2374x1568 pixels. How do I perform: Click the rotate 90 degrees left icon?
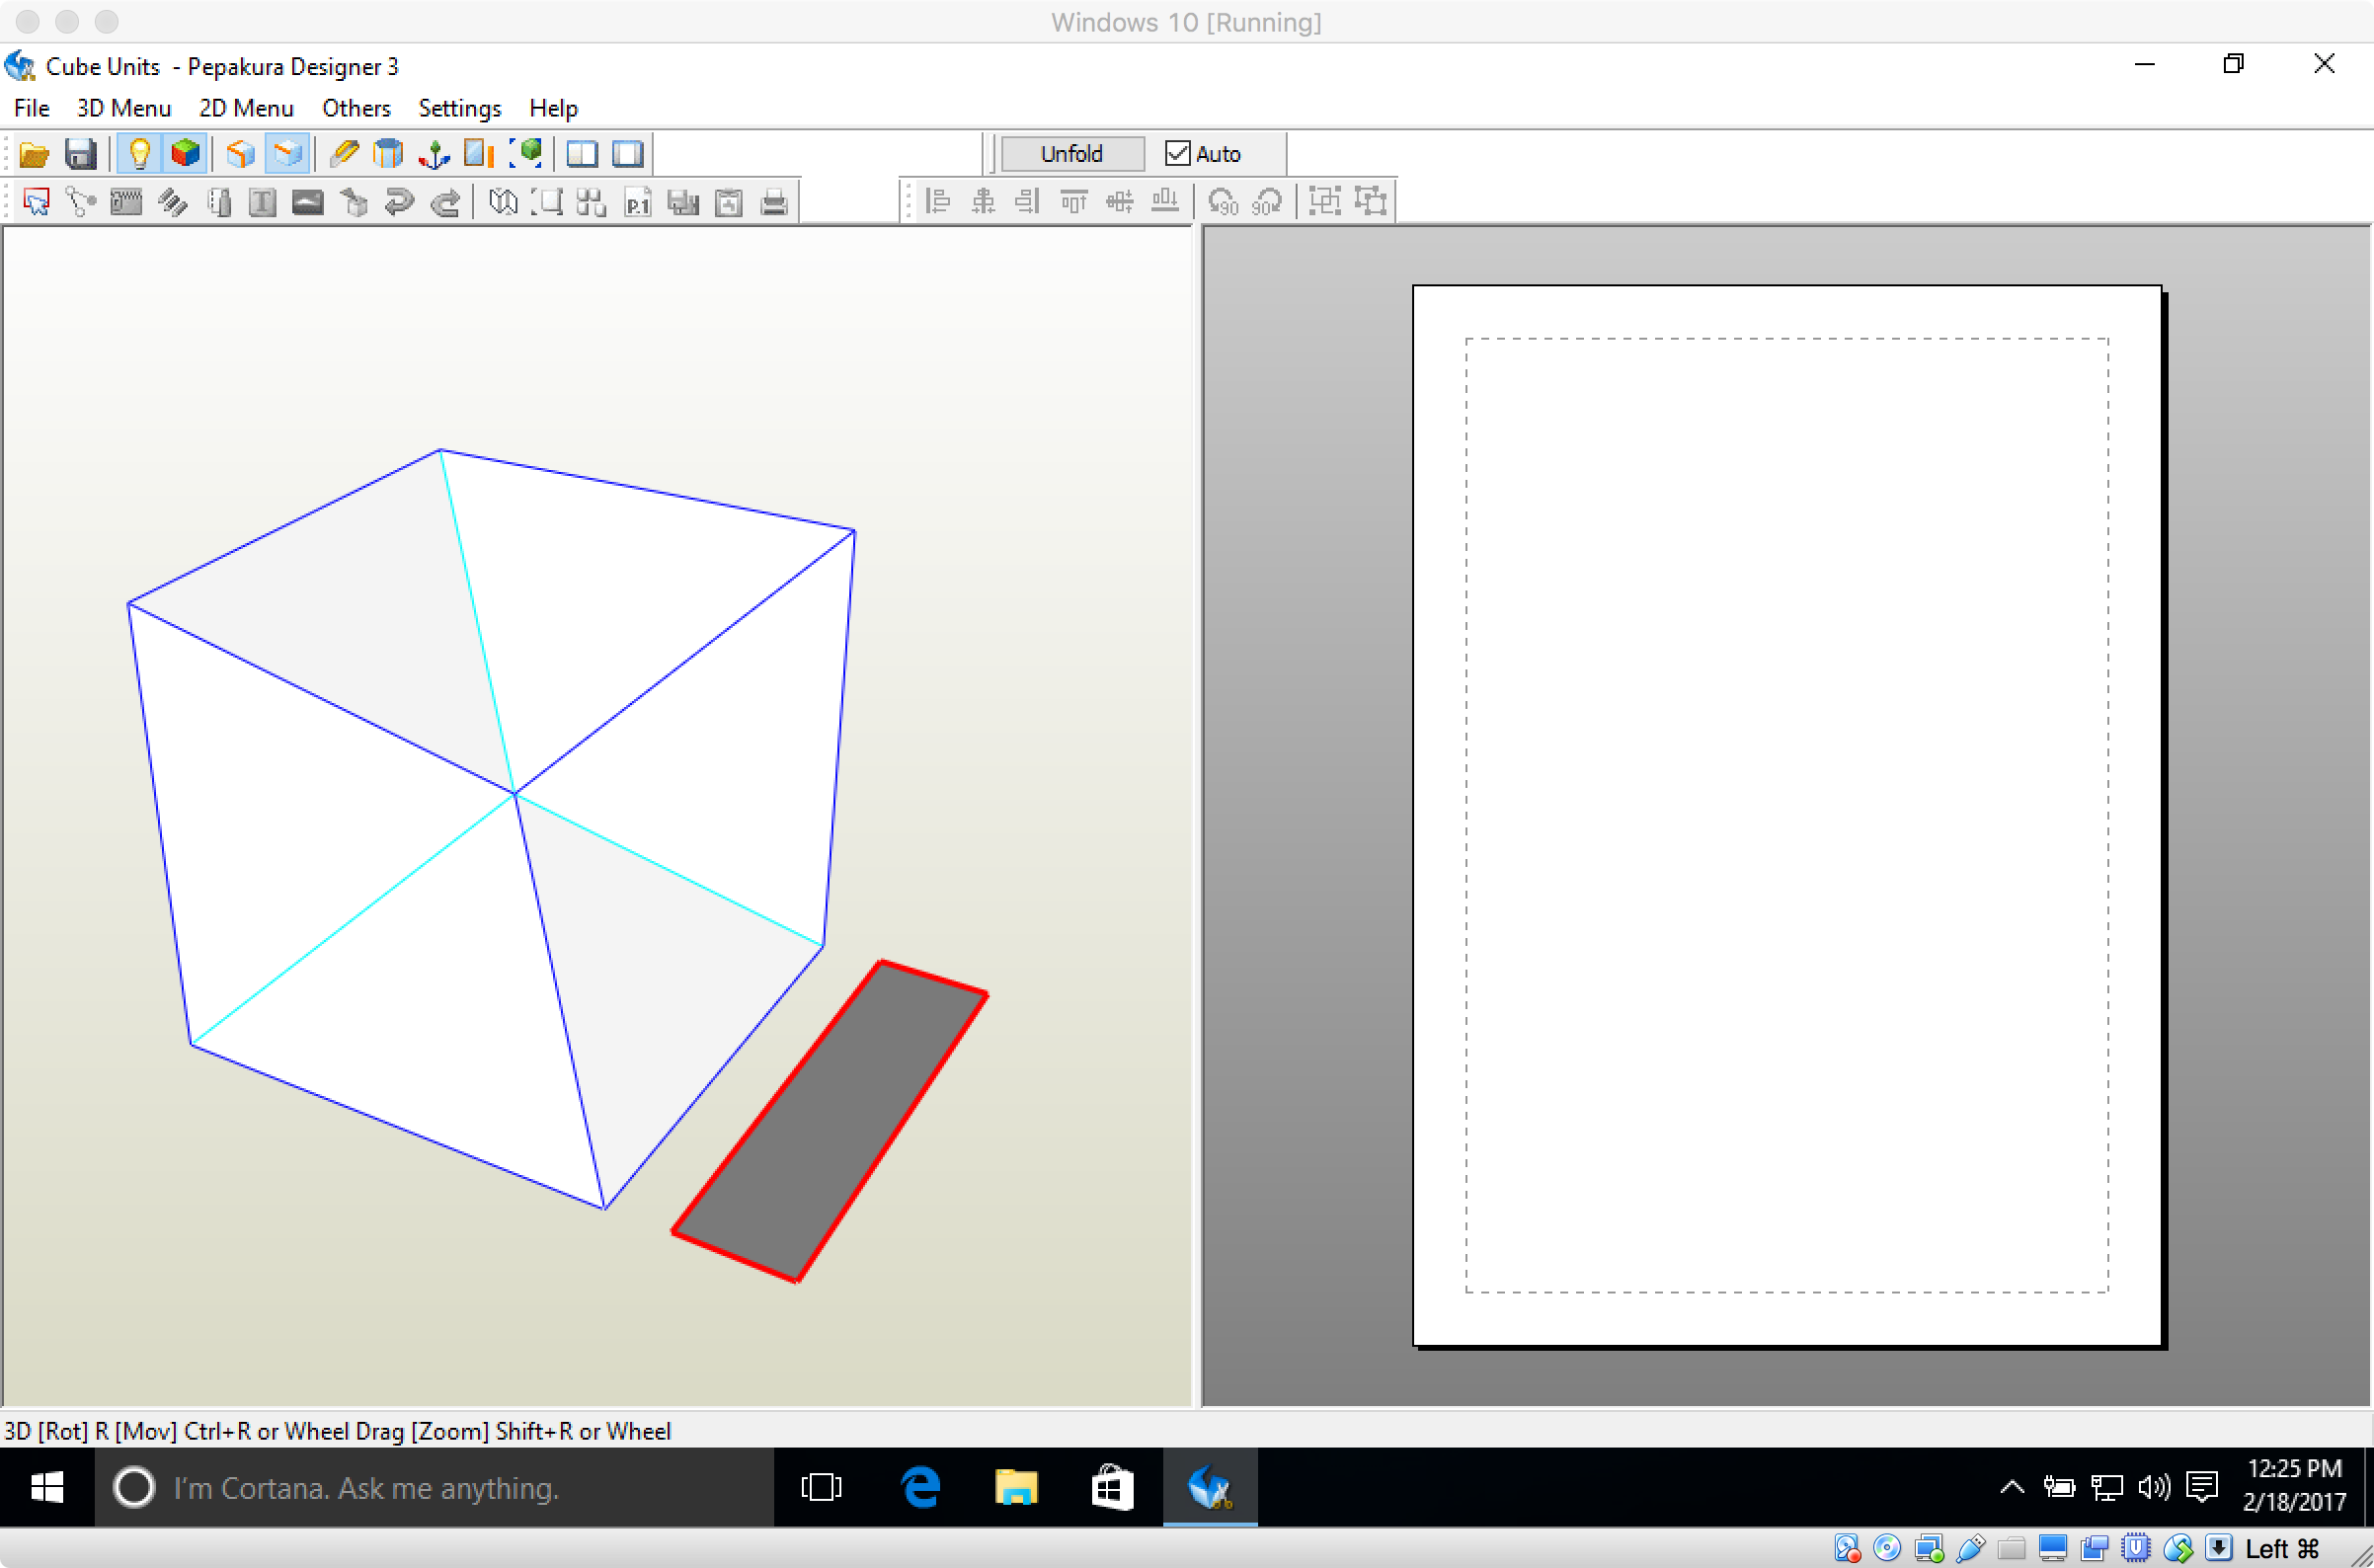pyautogui.click(x=1222, y=203)
